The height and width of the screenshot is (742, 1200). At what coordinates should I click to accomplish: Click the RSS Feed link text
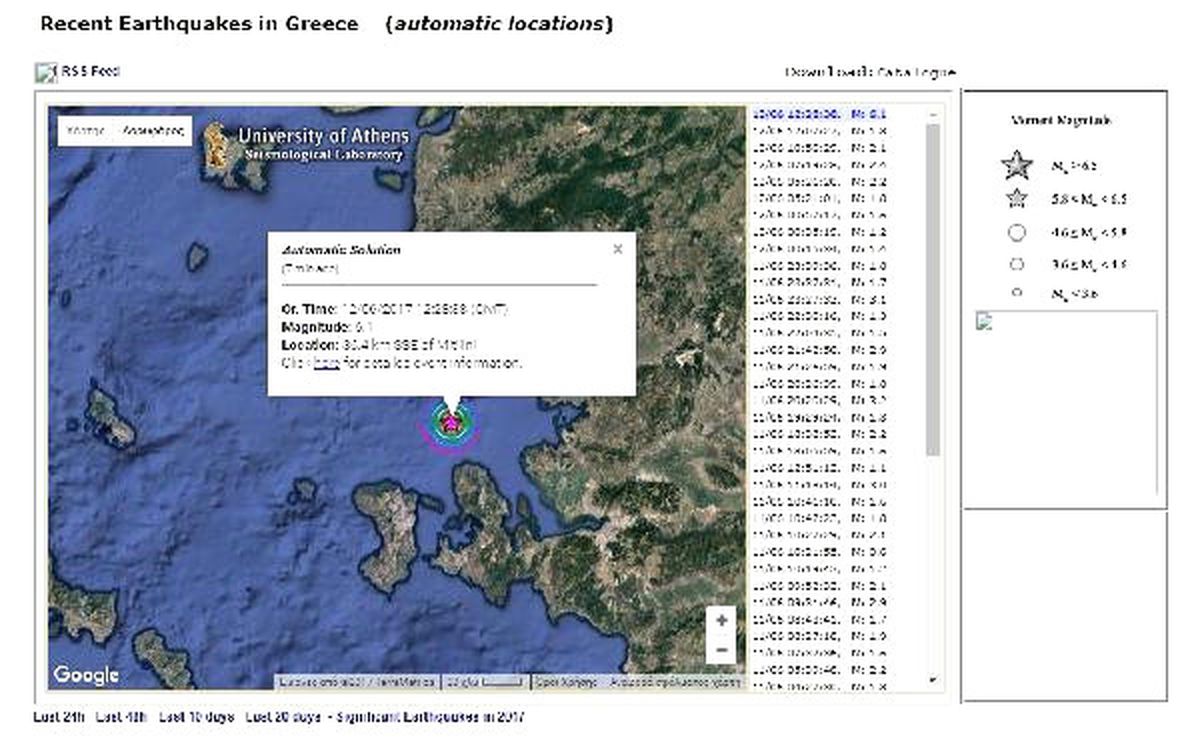91,71
